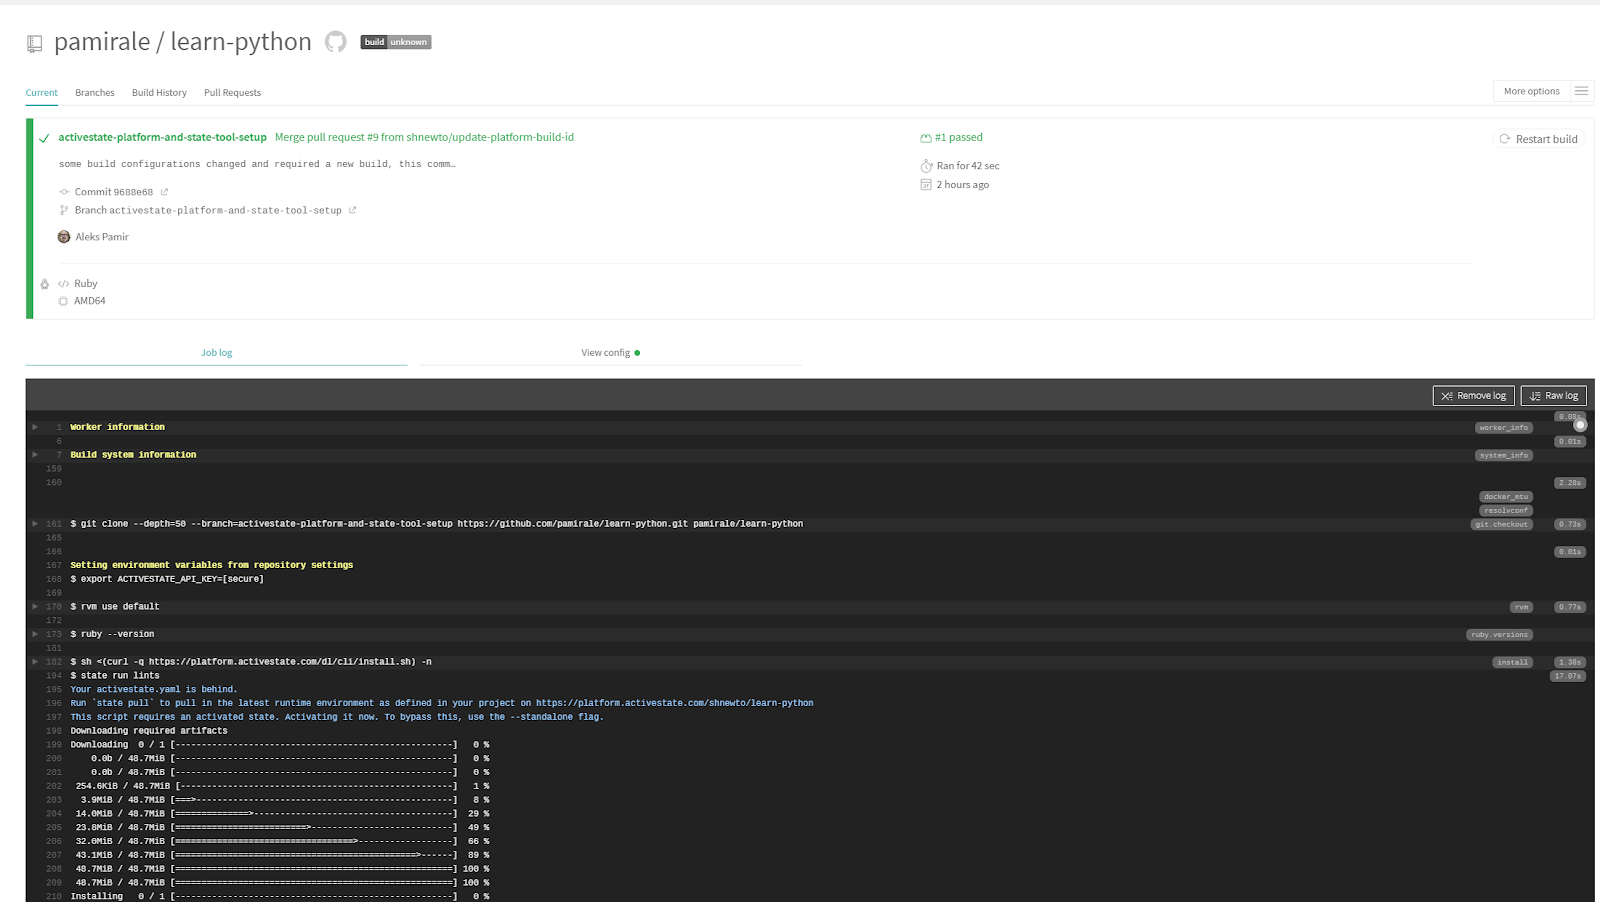This screenshot has height=902, width=1600.
Task: Switch to the Pull Requests tab
Action: pos(232,92)
